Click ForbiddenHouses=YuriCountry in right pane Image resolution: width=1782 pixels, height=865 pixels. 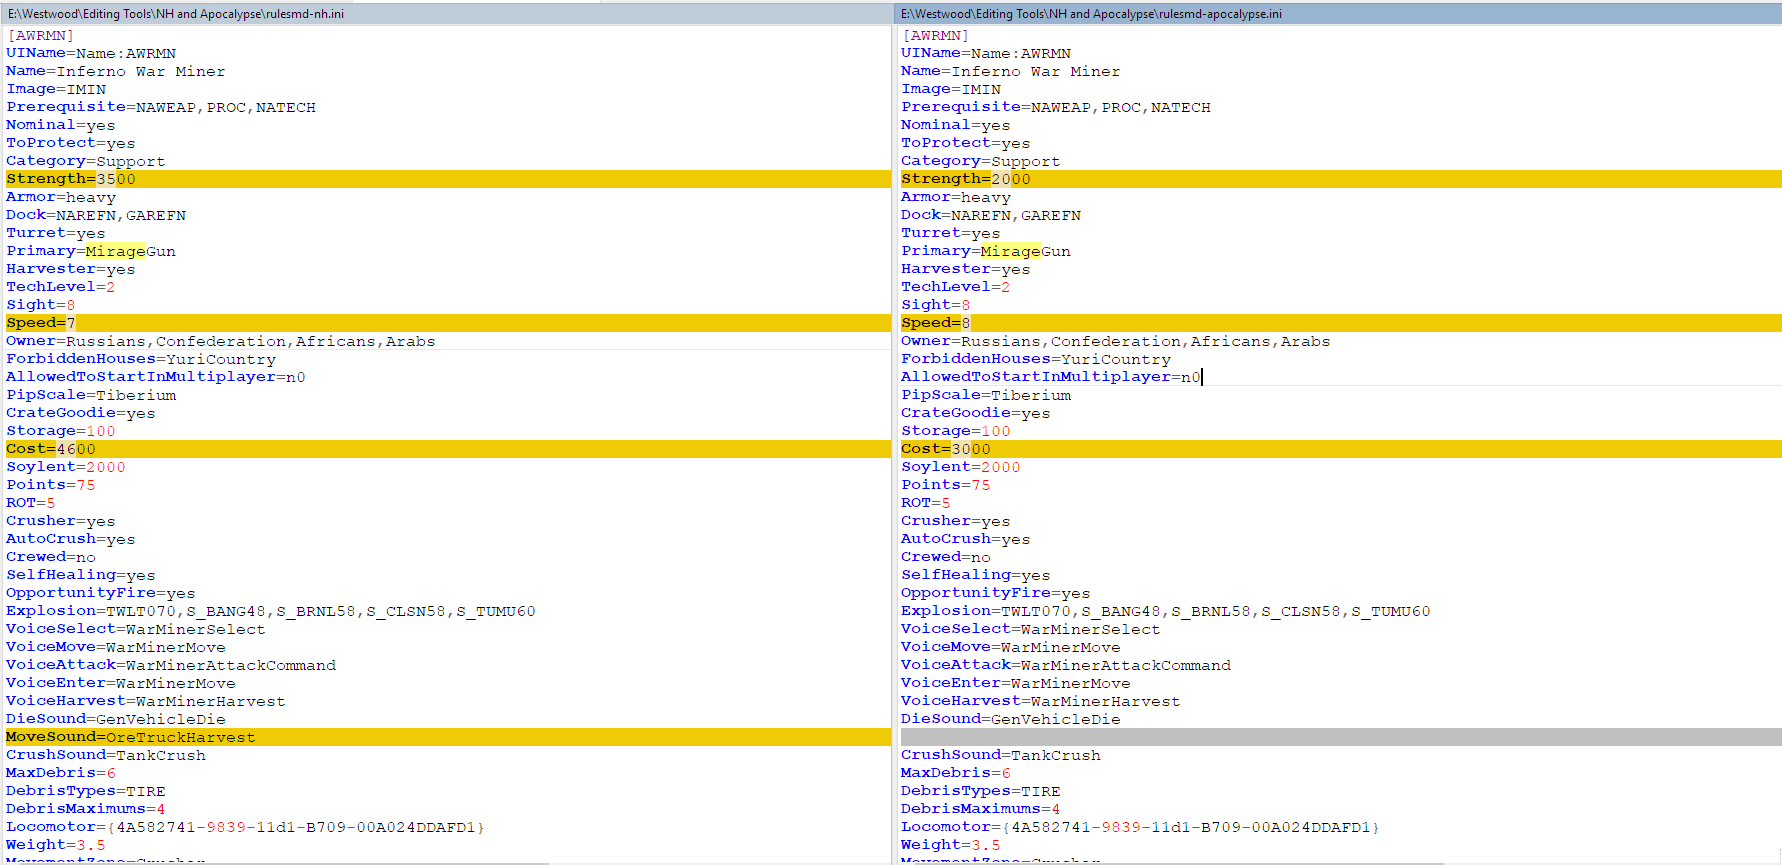(x=1036, y=359)
